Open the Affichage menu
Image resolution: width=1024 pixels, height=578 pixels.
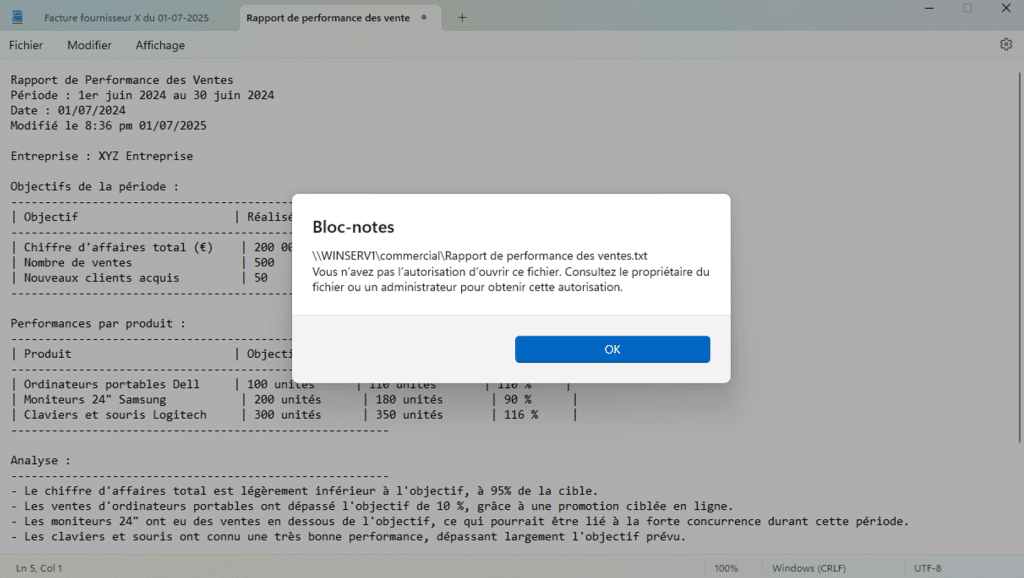pyautogui.click(x=160, y=45)
